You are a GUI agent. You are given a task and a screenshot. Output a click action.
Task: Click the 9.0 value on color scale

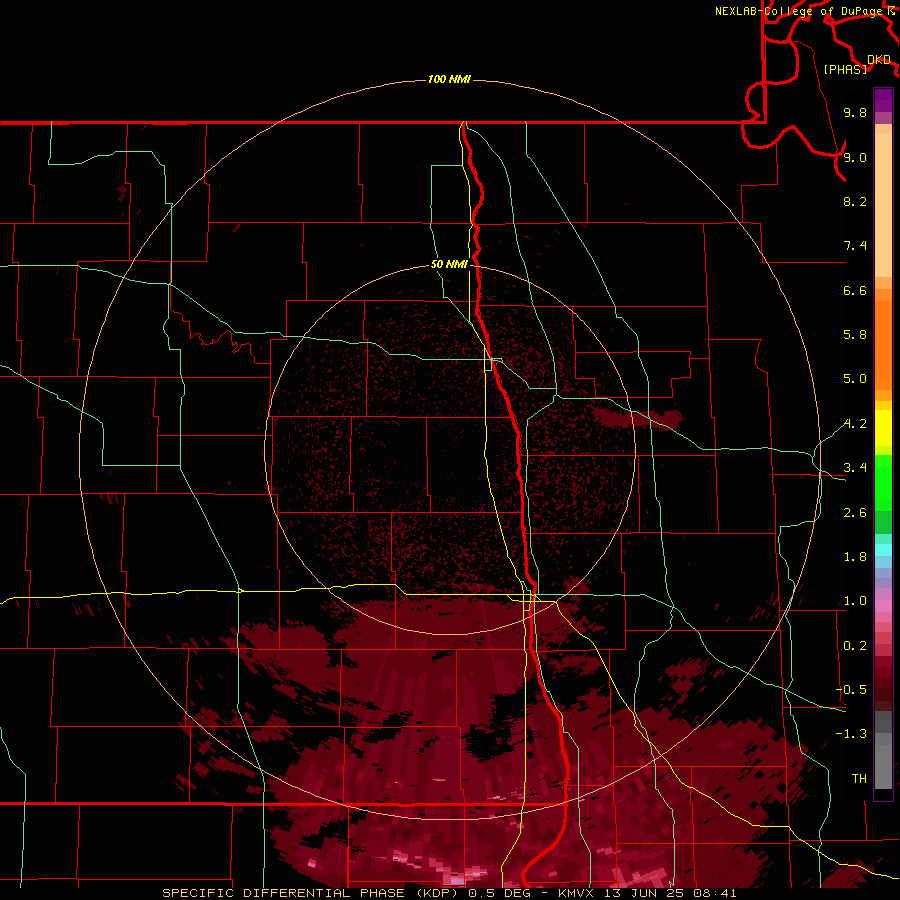pos(855,157)
